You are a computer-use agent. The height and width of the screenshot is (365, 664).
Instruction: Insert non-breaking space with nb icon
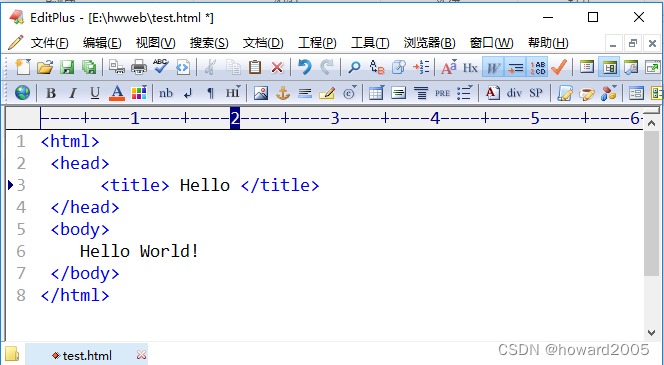pos(166,93)
